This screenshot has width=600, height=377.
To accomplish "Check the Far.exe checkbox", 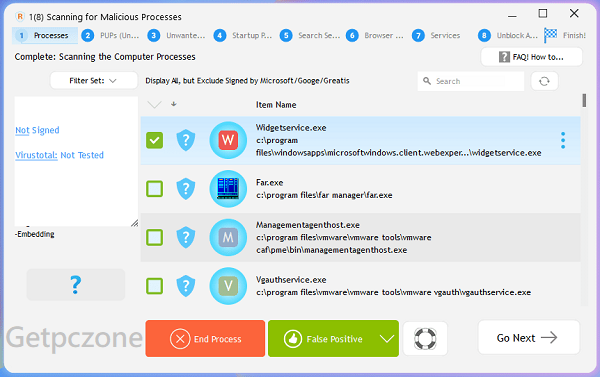I will pyautogui.click(x=155, y=189).
